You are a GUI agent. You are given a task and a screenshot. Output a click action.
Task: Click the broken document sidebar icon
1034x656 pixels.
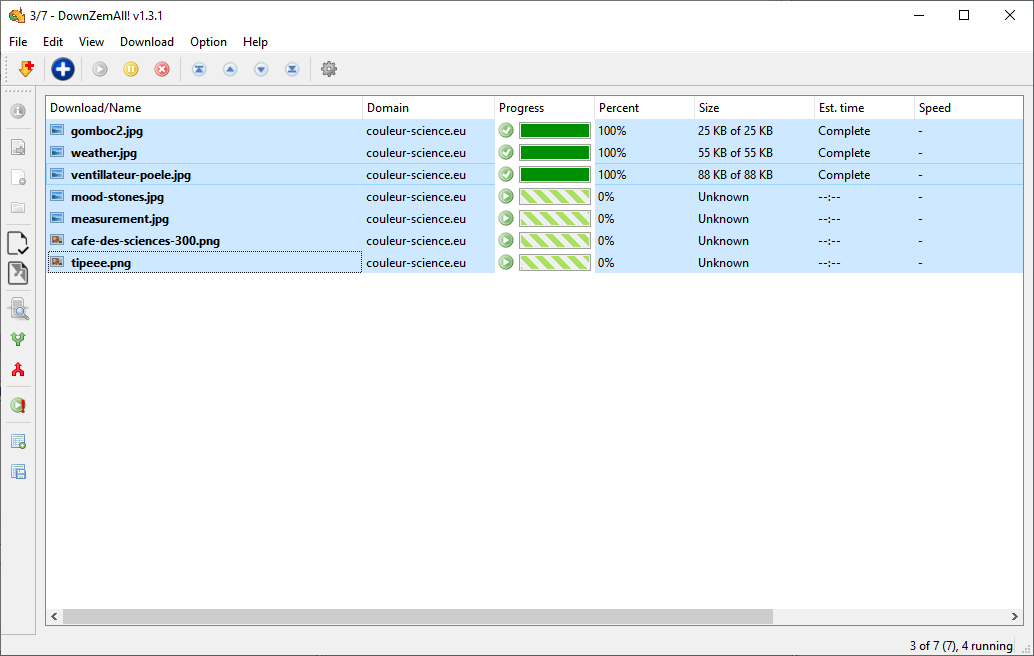click(18, 273)
